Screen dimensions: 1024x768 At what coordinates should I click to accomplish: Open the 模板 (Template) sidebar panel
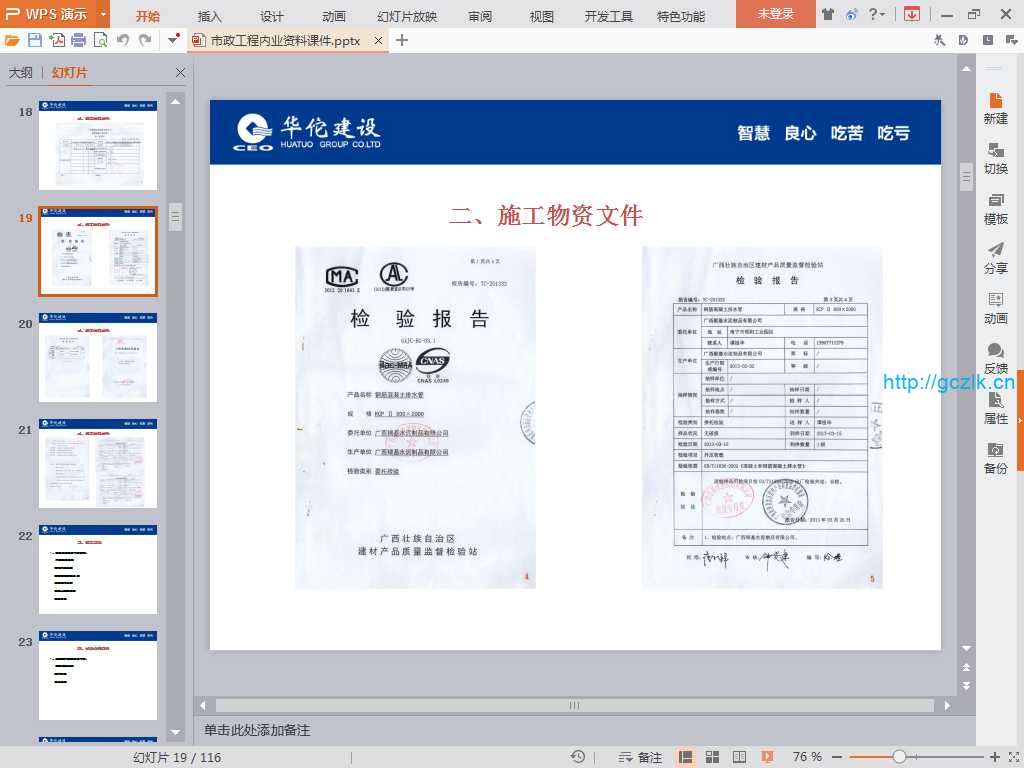(x=995, y=208)
